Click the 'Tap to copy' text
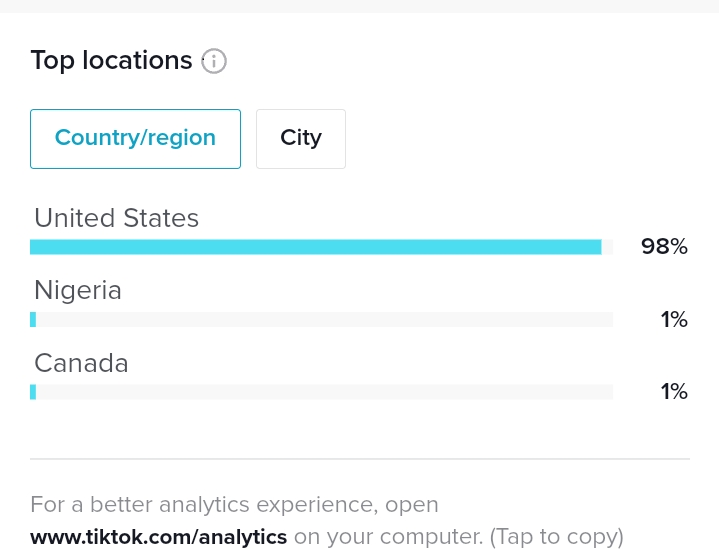 coord(557,537)
